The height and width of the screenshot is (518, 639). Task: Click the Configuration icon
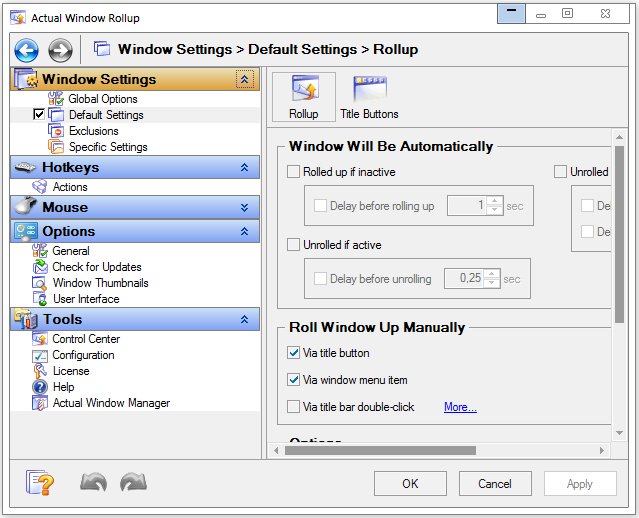pyautogui.click(x=40, y=355)
